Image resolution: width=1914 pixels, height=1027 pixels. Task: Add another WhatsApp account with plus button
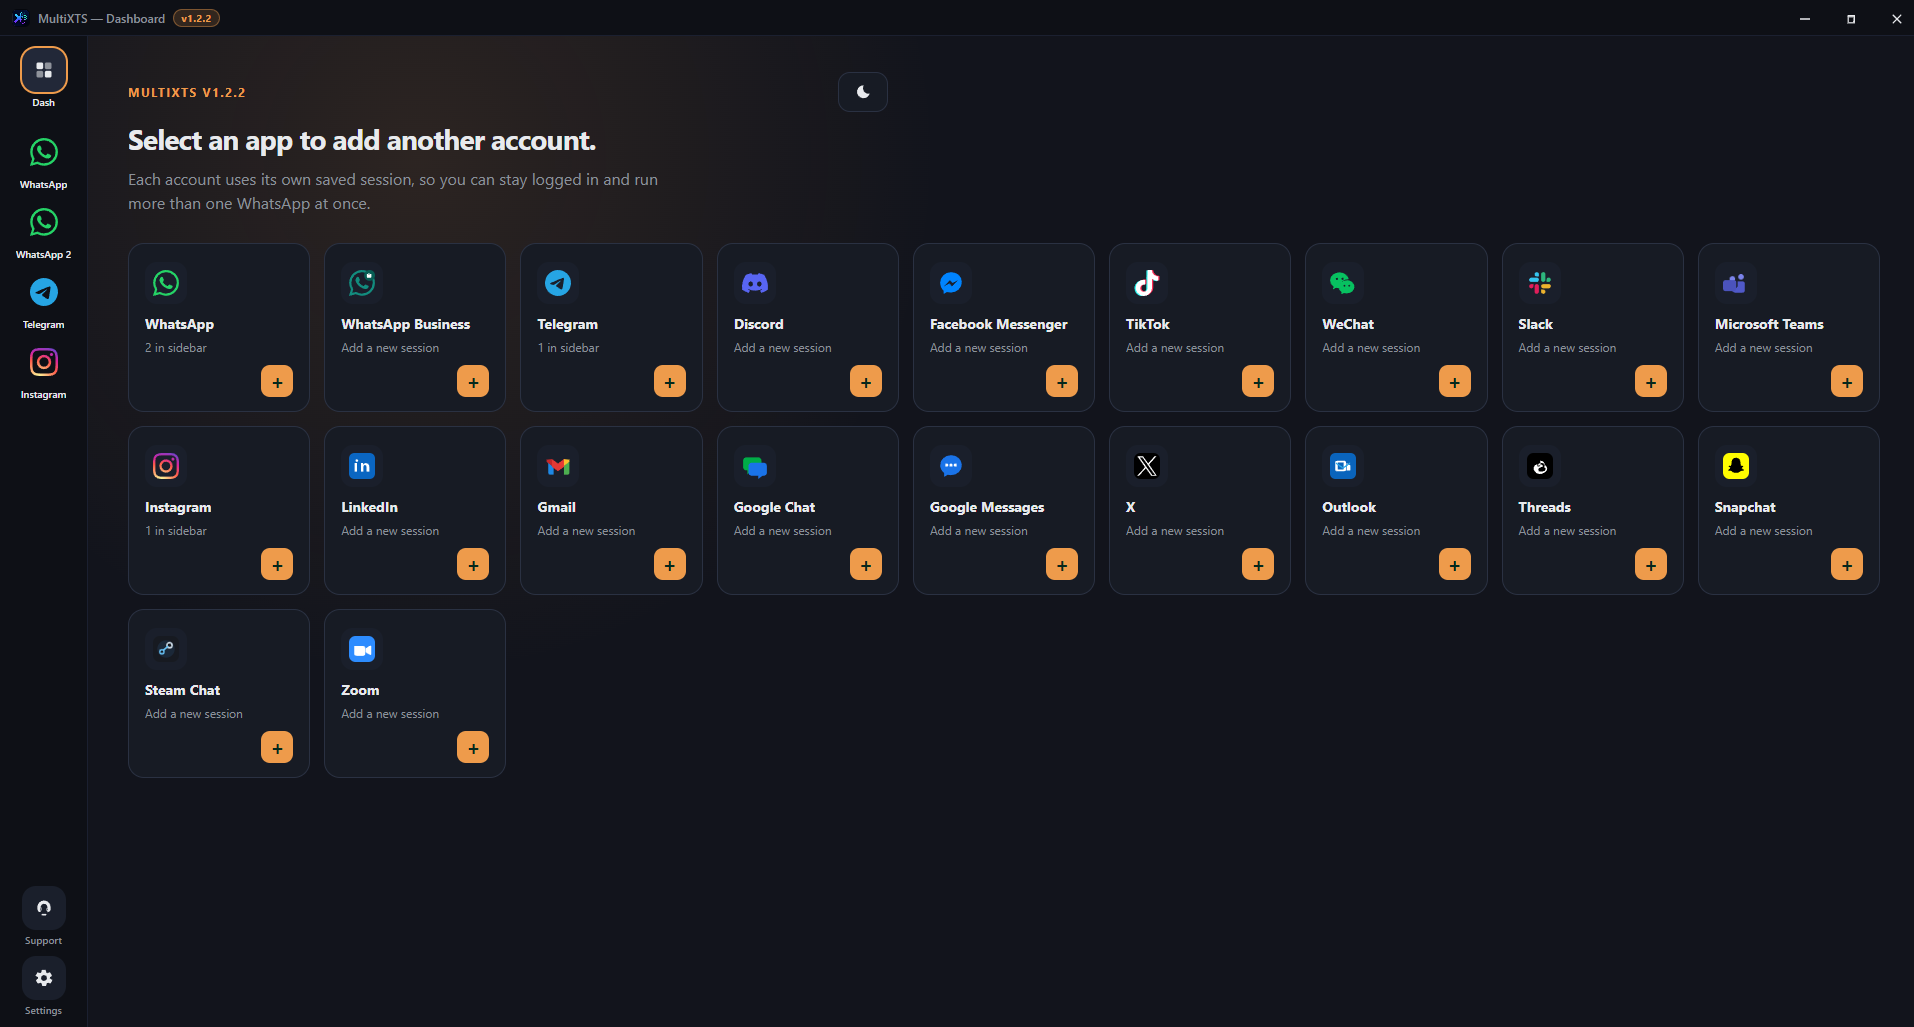point(277,381)
